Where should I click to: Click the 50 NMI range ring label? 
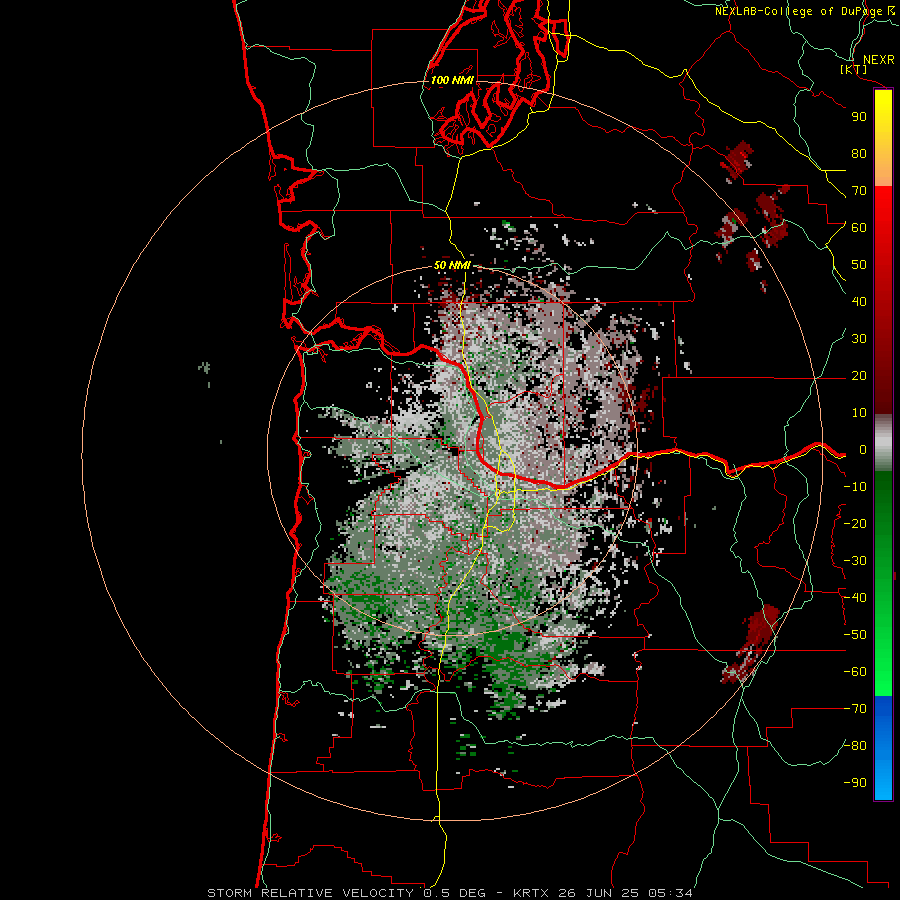point(452,265)
